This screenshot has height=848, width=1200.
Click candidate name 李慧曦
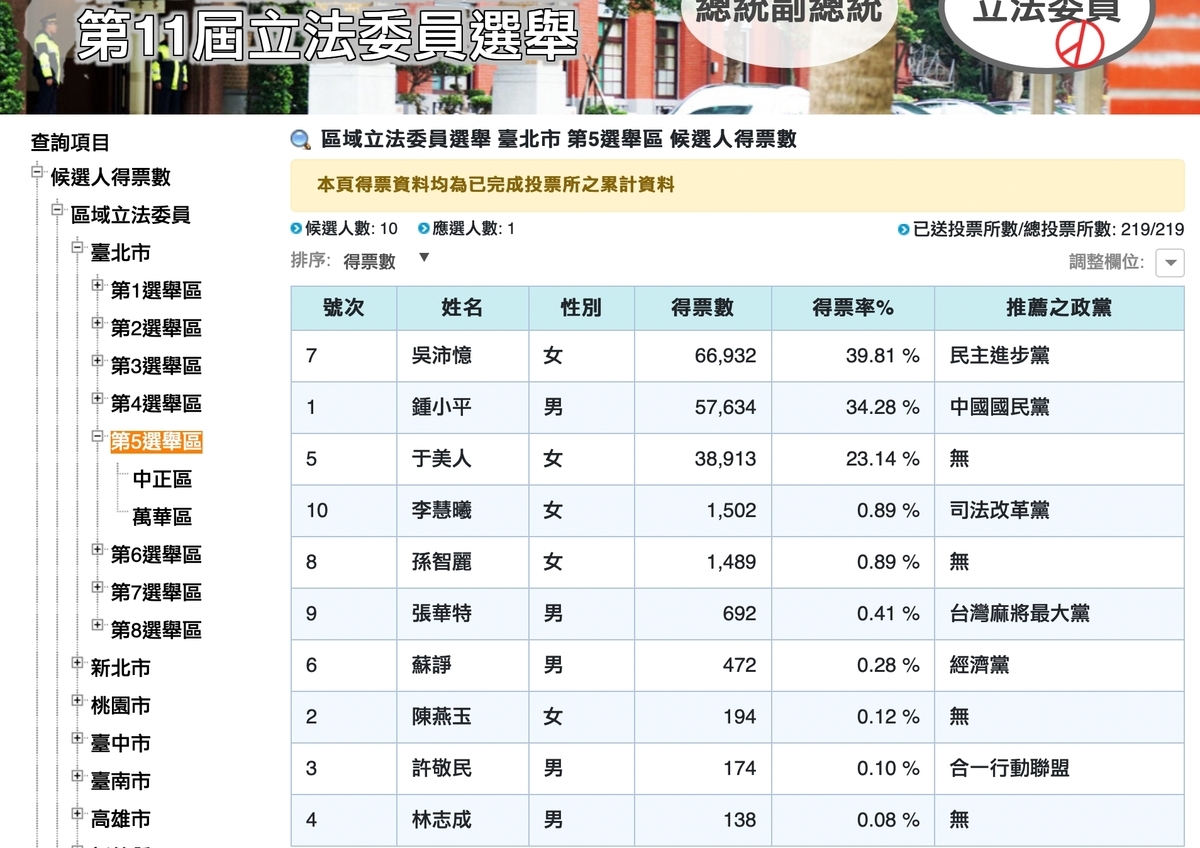(441, 510)
